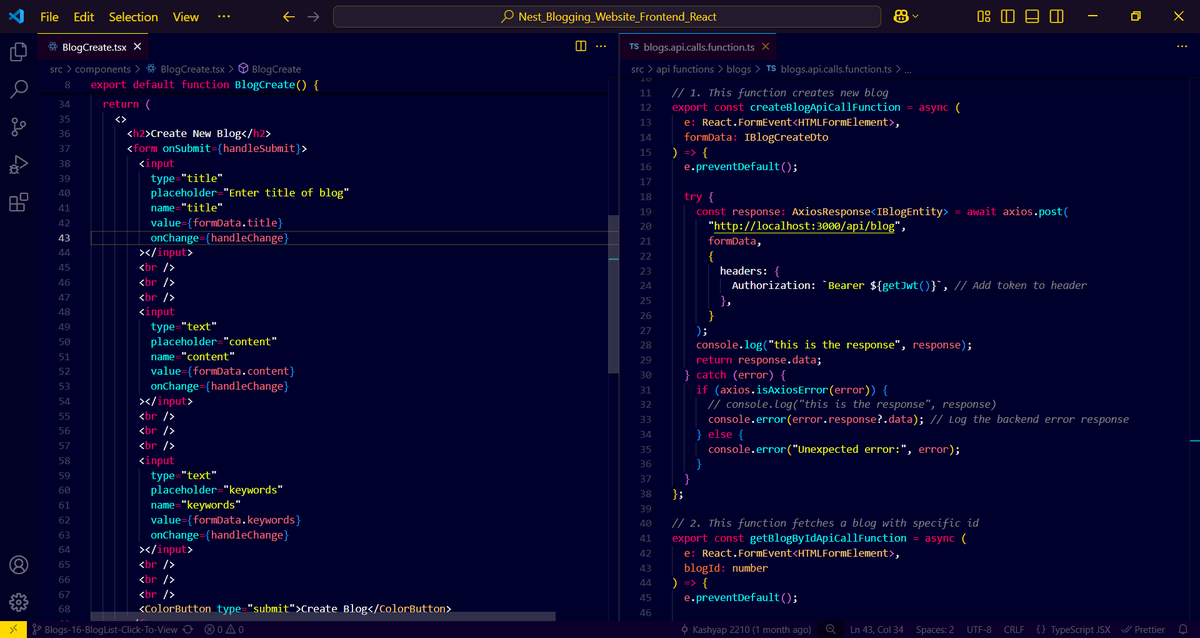Open the Copilot dropdown chevron
This screenshot has width=1200, height=638.
click(x=916, y=17)
